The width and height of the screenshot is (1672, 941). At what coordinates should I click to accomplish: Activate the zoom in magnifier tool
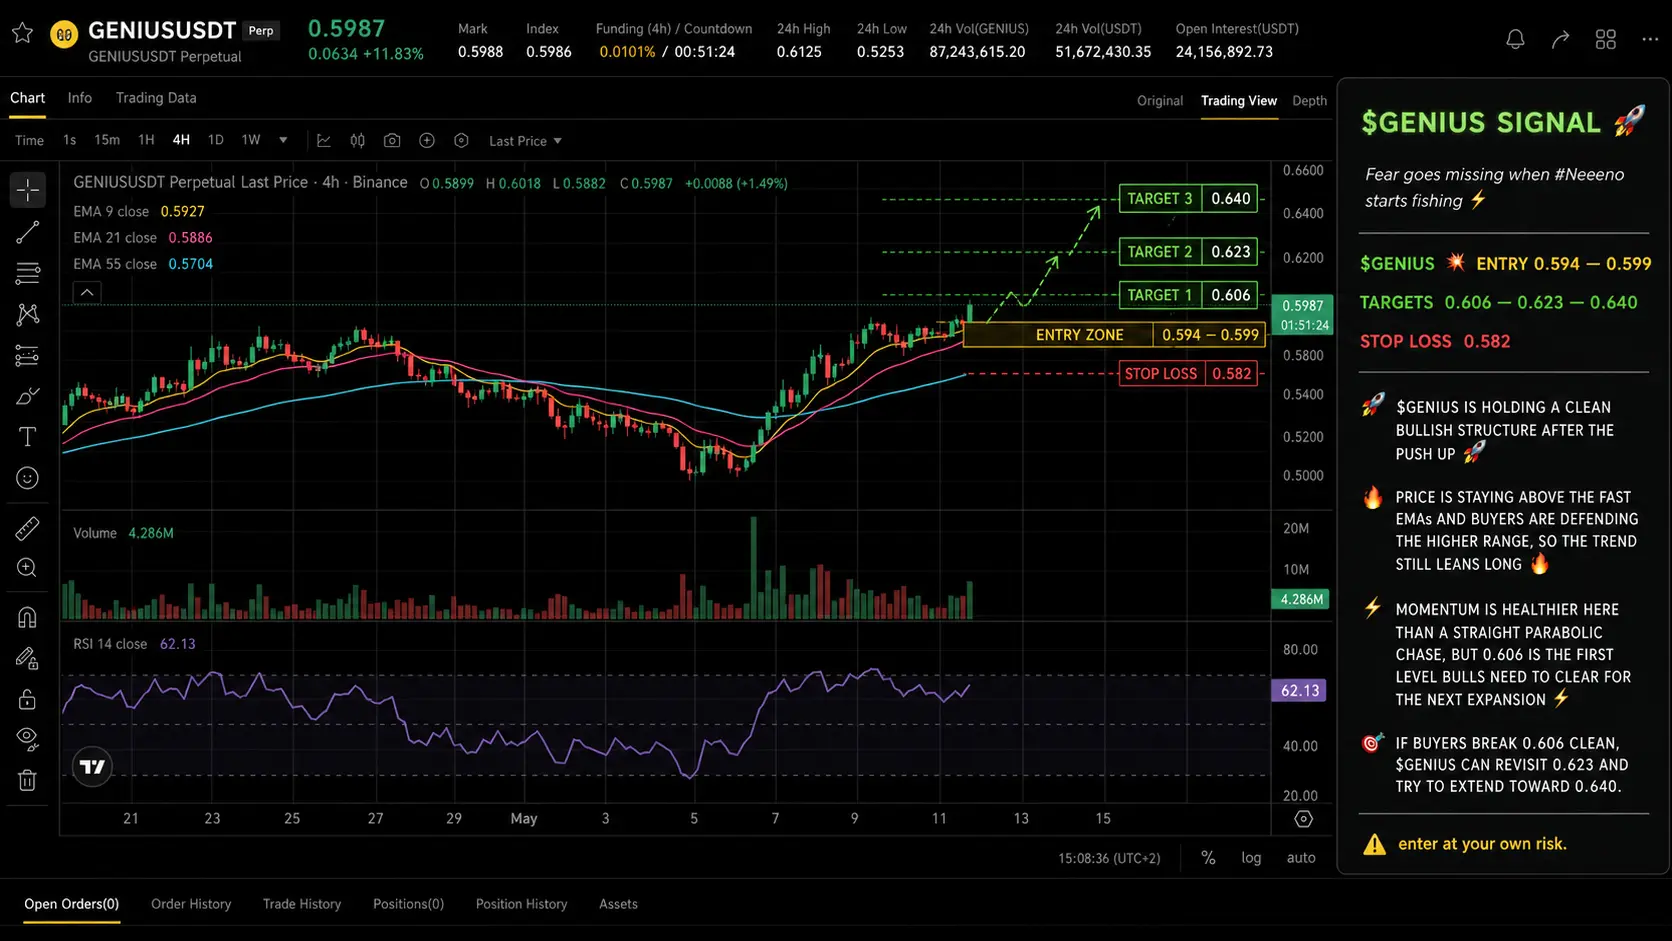click(28, 568)
